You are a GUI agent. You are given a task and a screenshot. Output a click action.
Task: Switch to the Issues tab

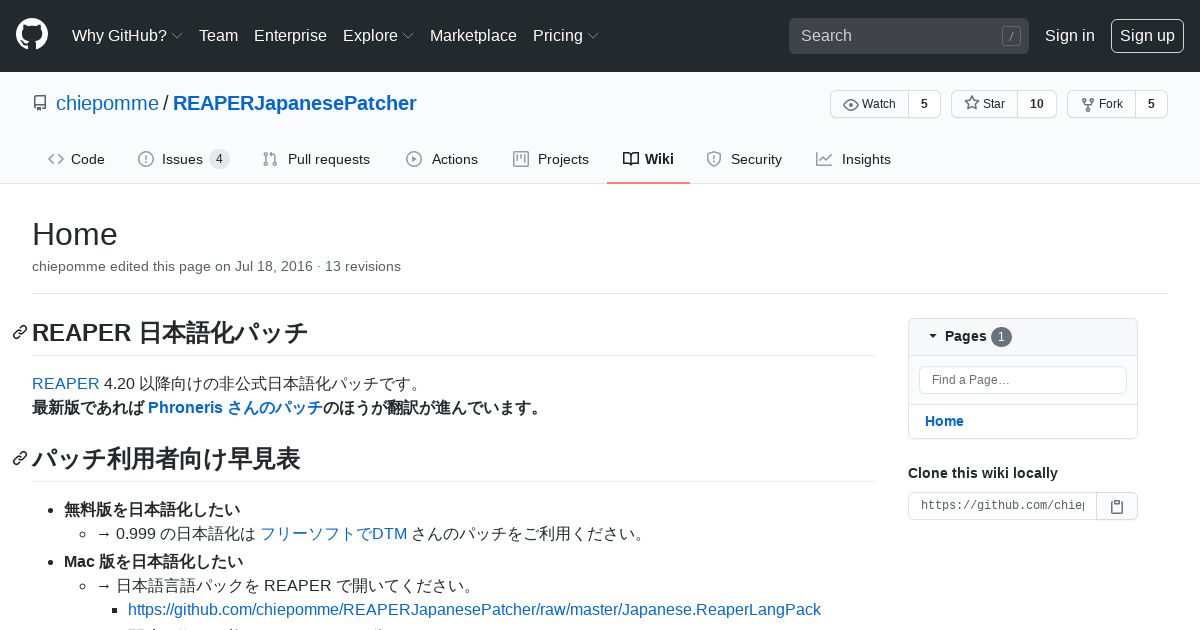coord(183,159)
